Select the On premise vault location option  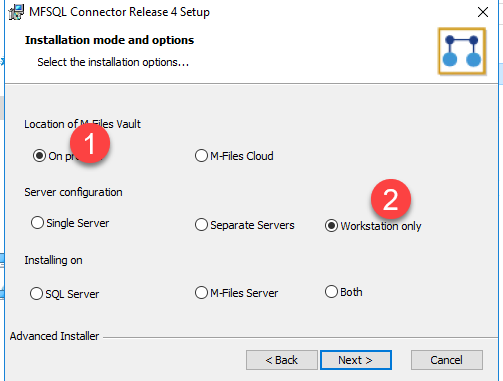pos(39,156)
